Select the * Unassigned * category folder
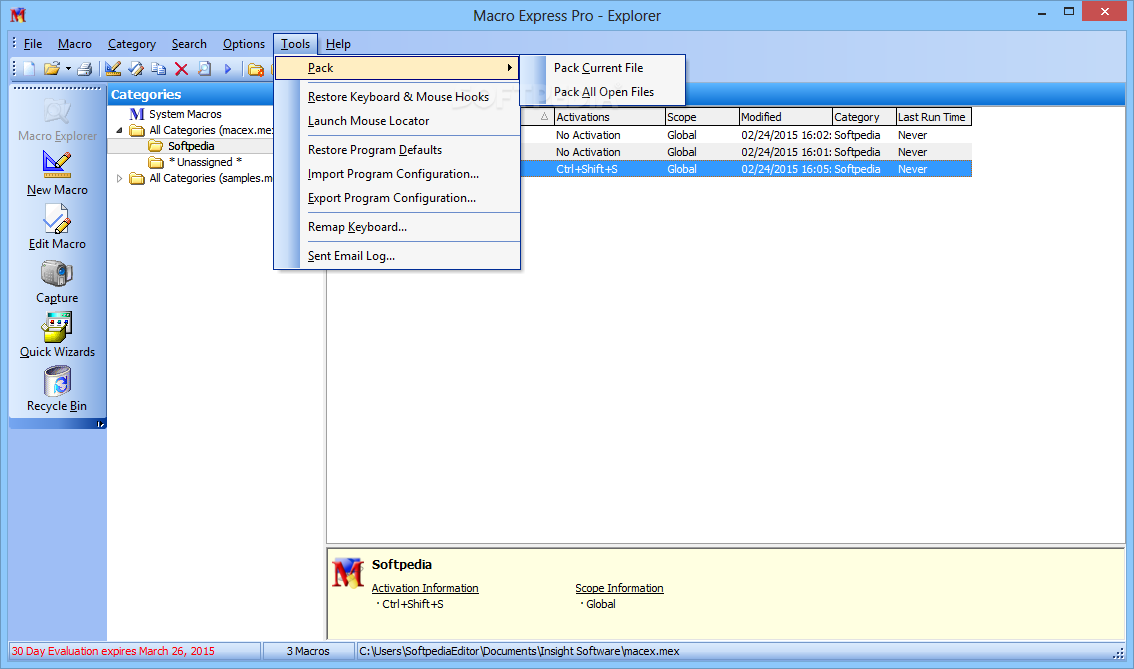The image size is (1134, 669). (x=205, y=162)
